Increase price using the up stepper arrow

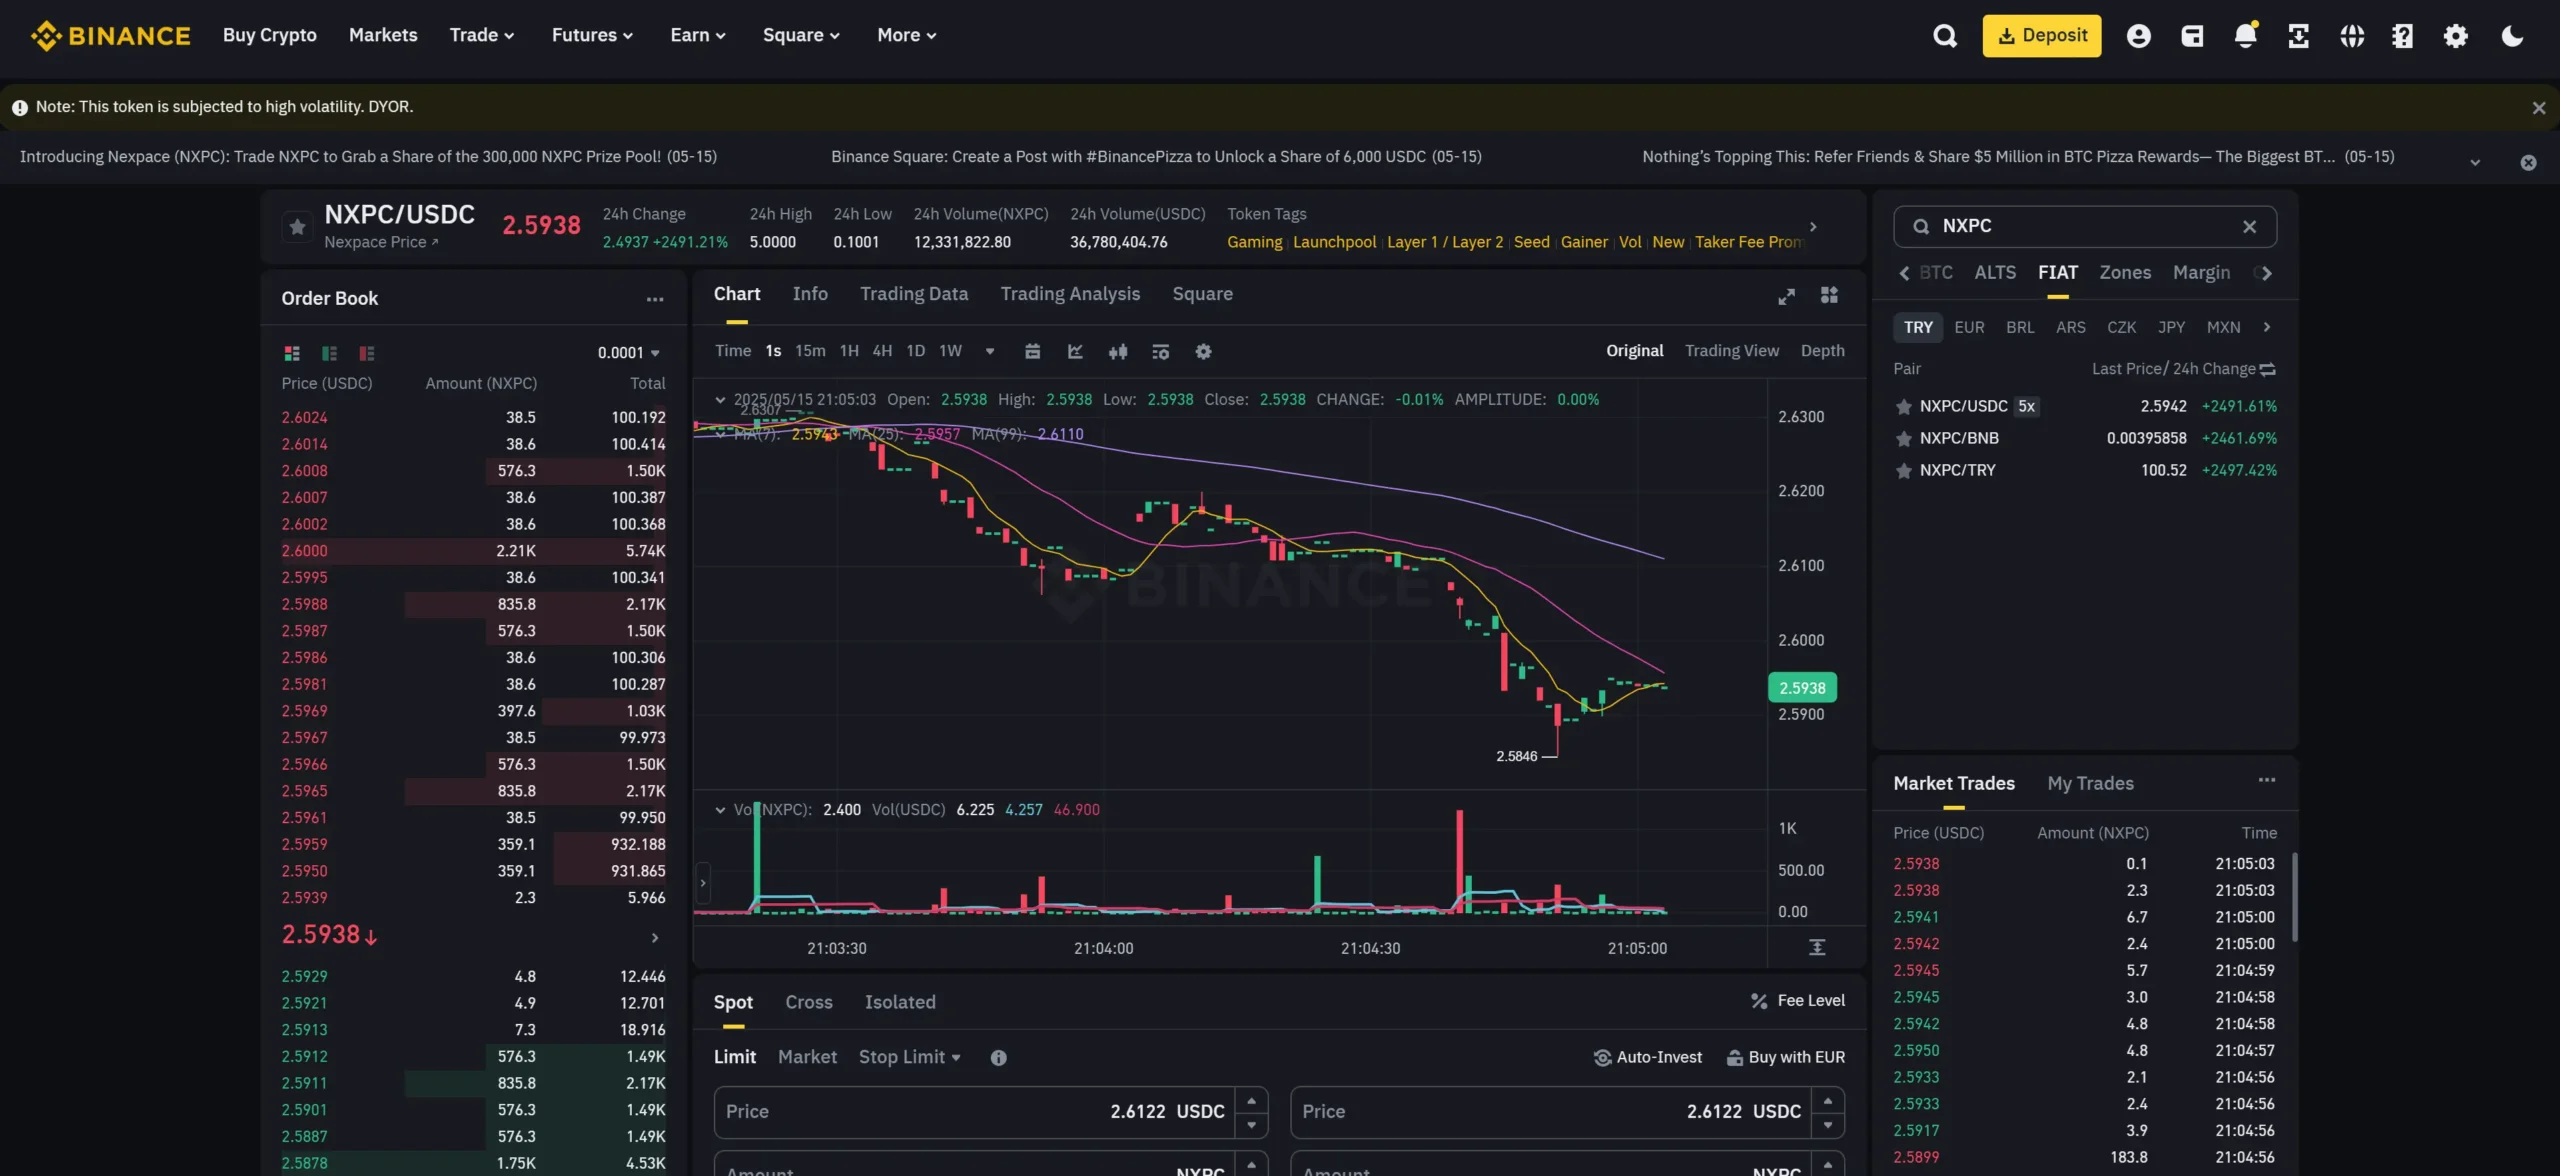(1251, 1100)
